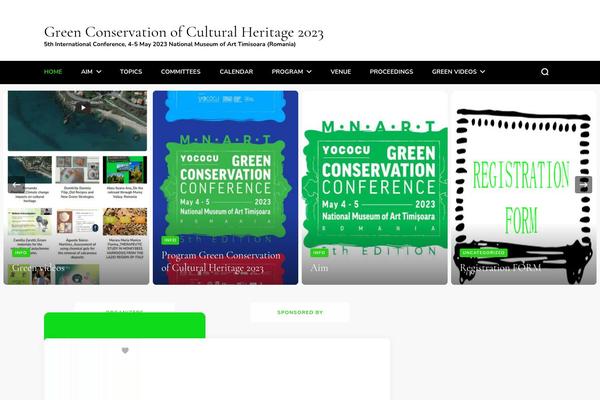Viewport: 600px width, 400px height.
Task: Open the Registration FORM post title
Action: click(500, 268)
